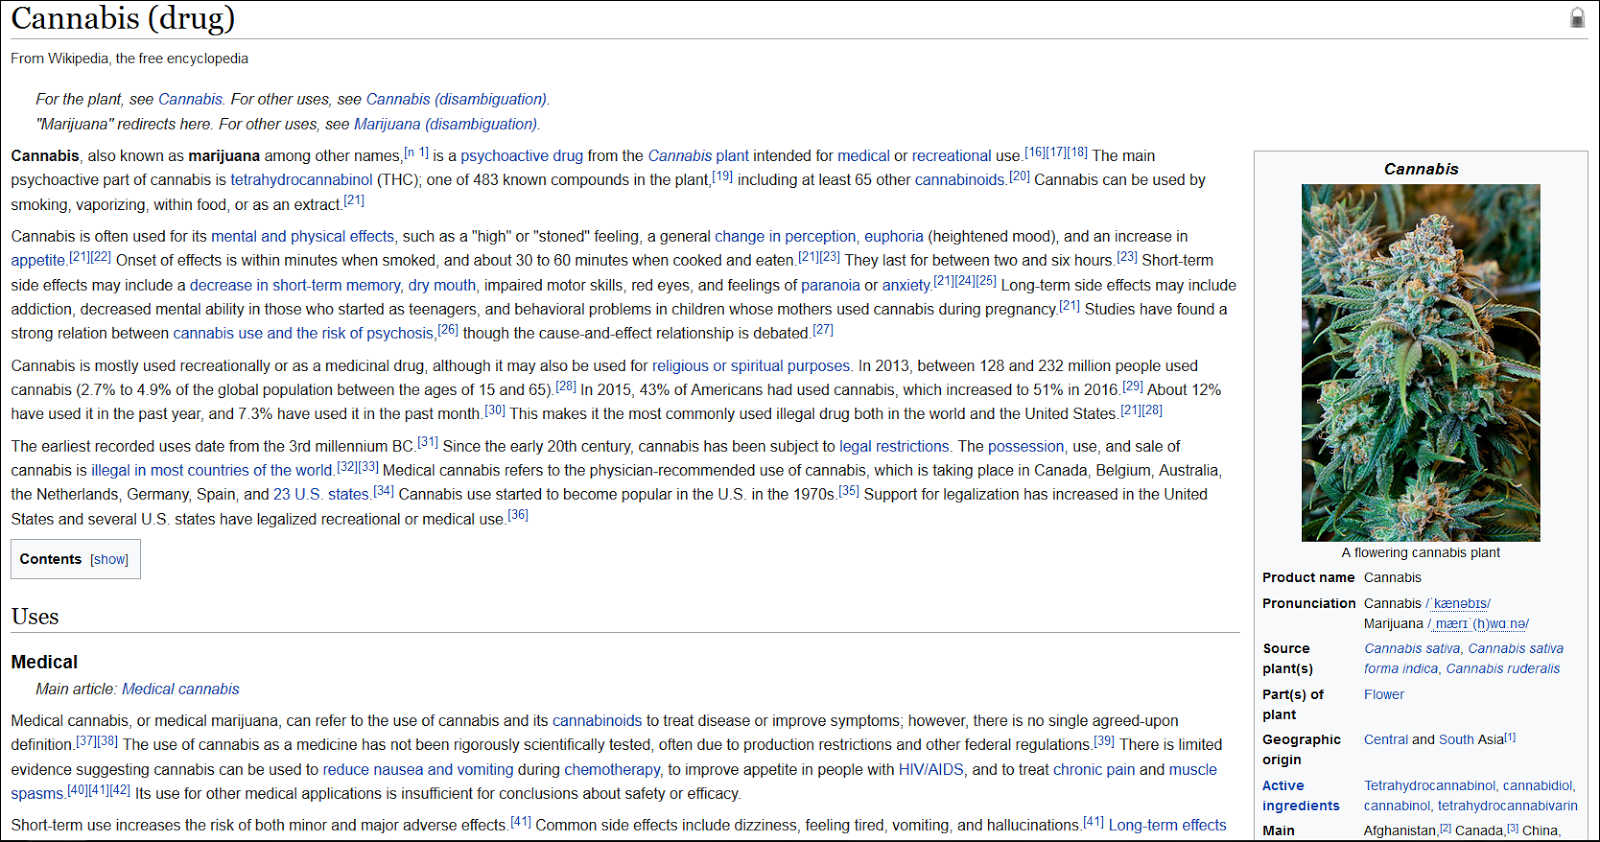1600x842 pixels.
Task: Open the recreational use link
Action: (951, 156)
